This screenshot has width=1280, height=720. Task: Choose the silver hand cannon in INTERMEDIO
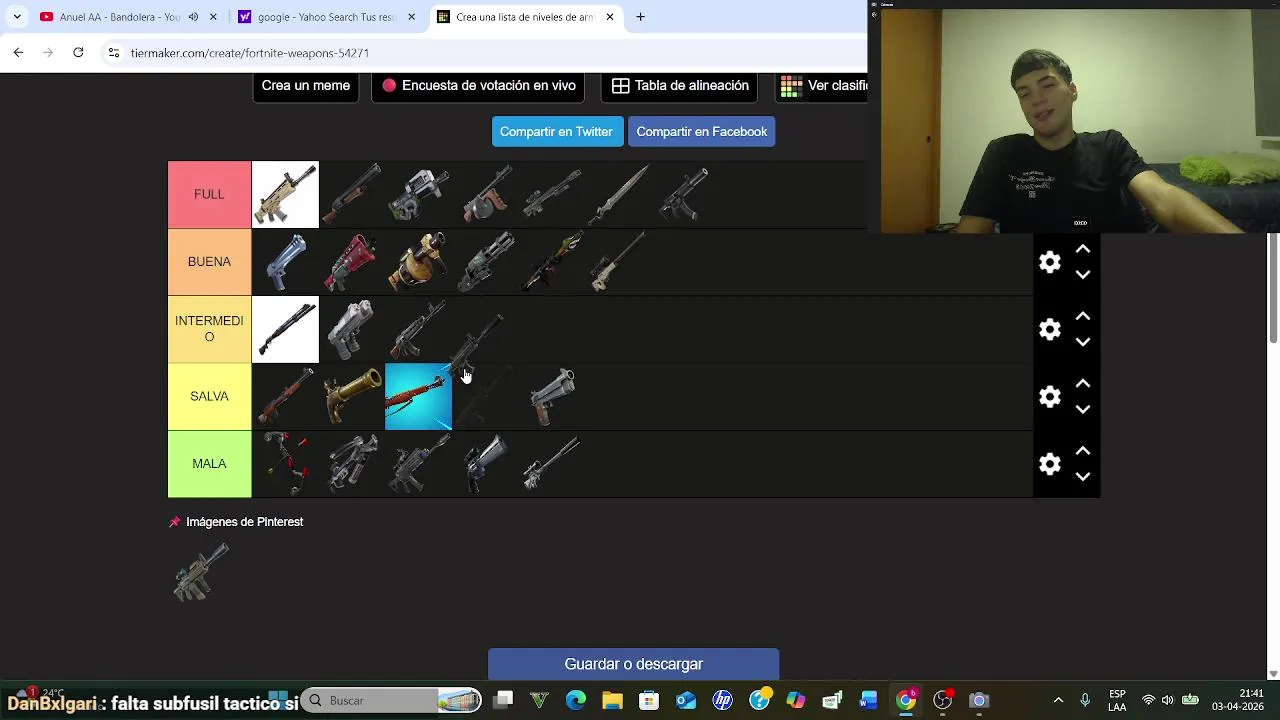[x=352, y=329]
